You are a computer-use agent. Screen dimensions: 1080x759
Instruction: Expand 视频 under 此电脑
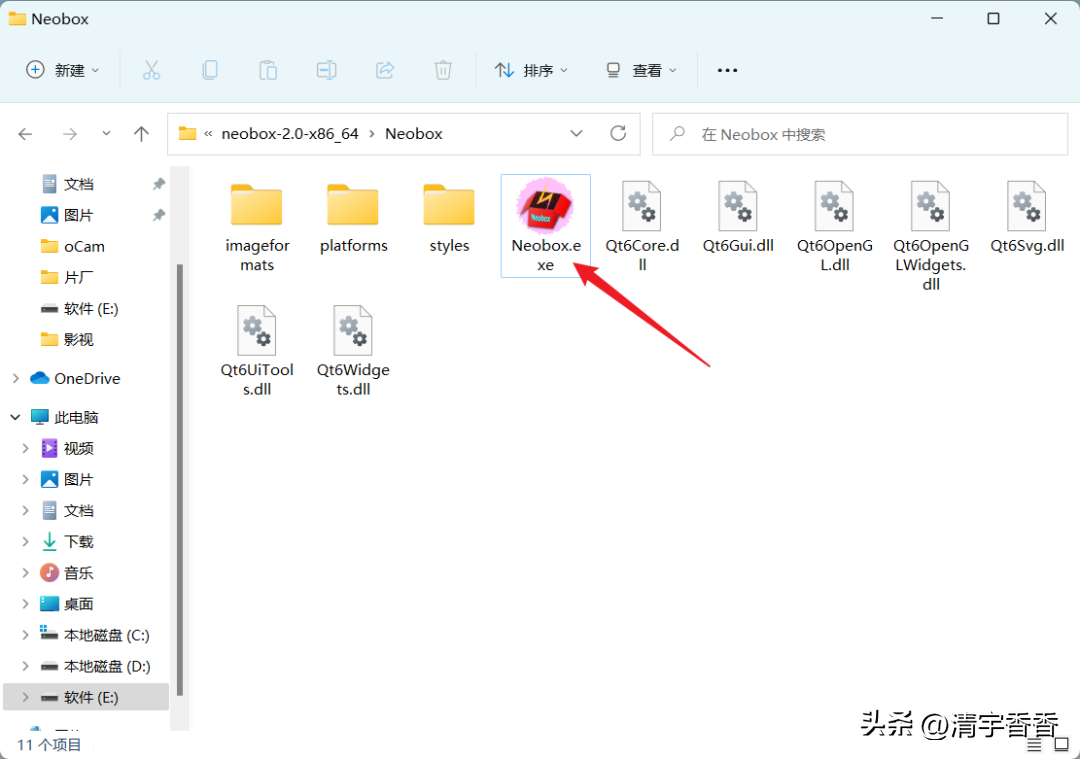coord(25,448)
